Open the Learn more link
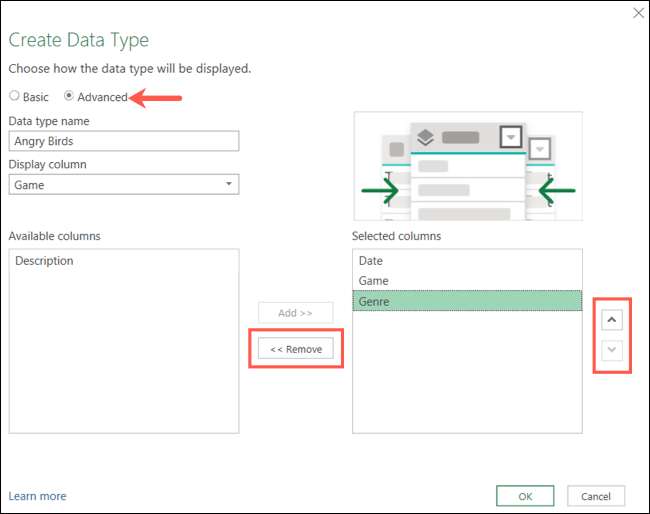This screenshot has width=650, height=514. coord(38,496)
